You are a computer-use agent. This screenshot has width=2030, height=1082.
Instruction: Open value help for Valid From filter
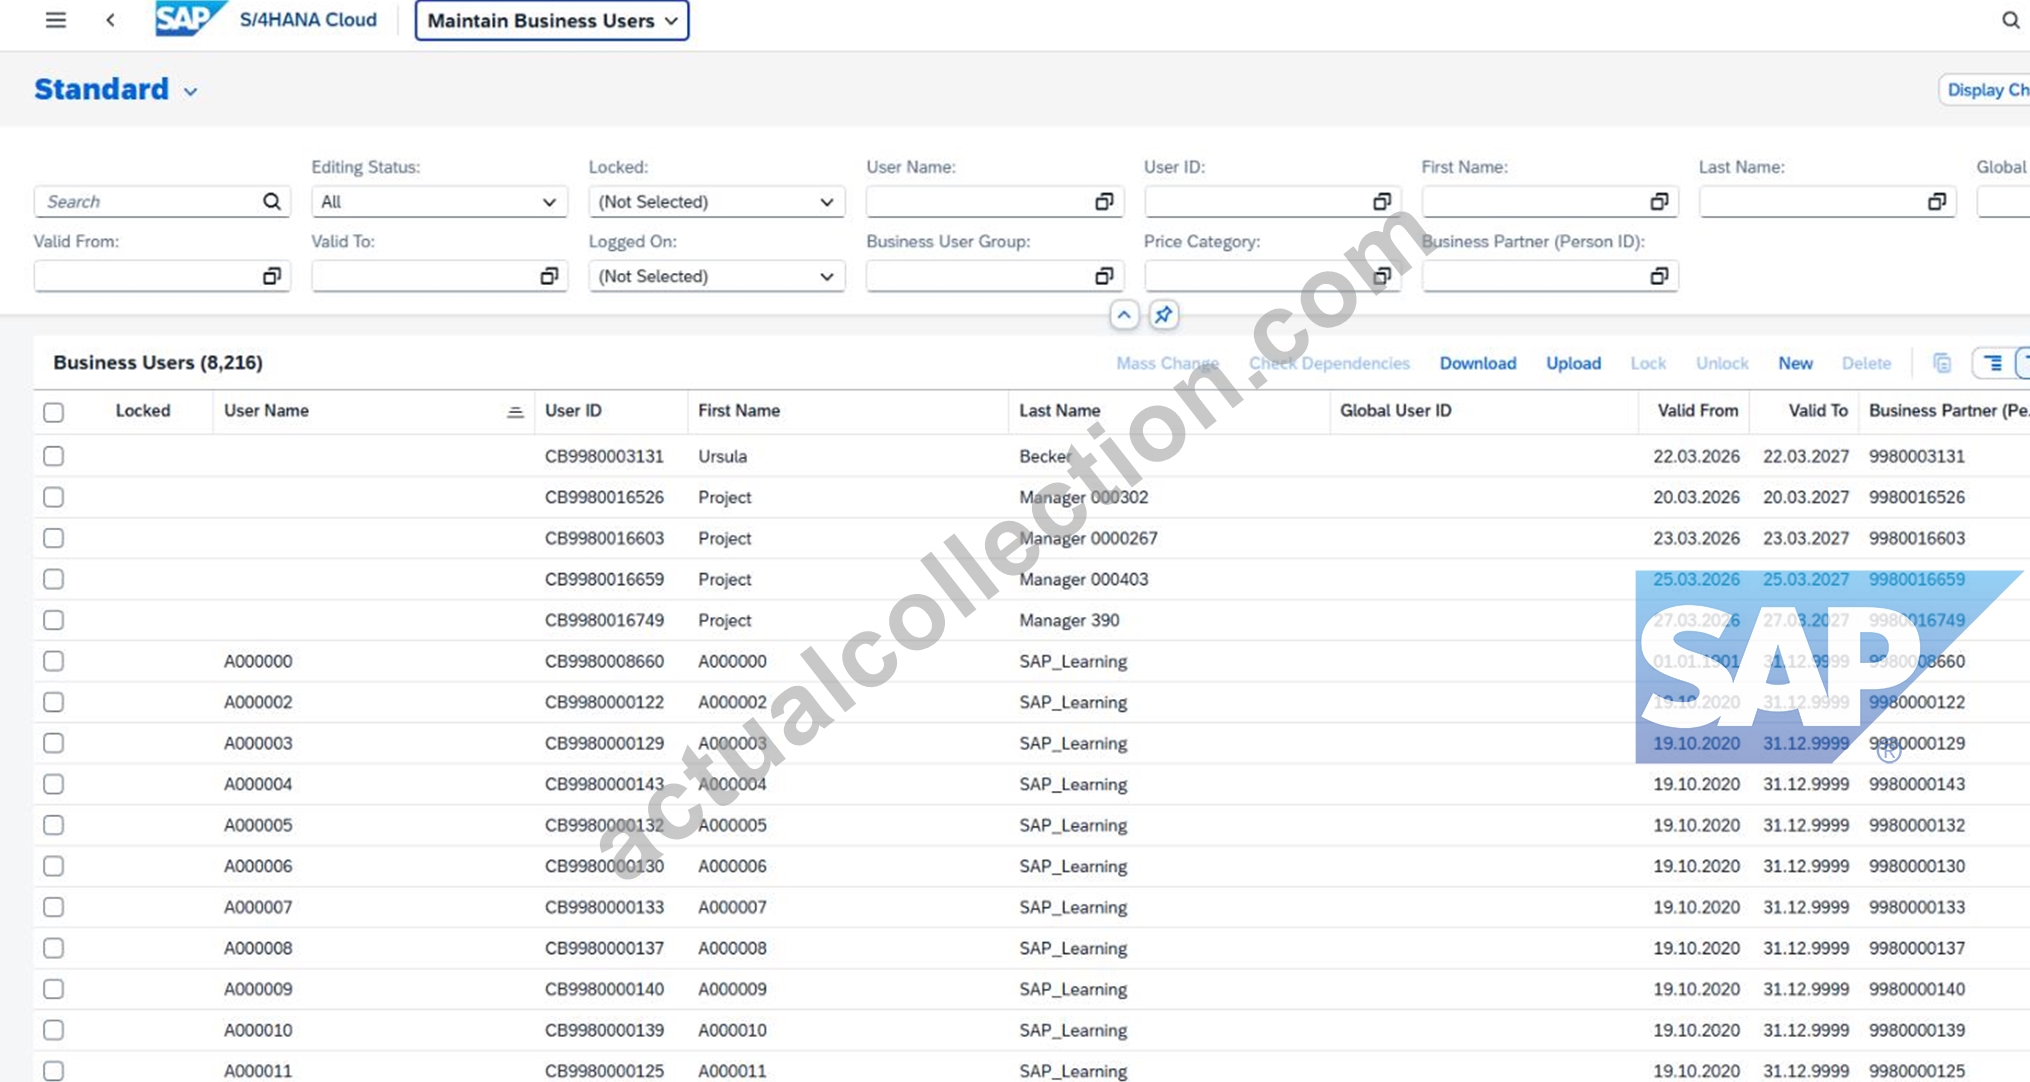(271, 276)
